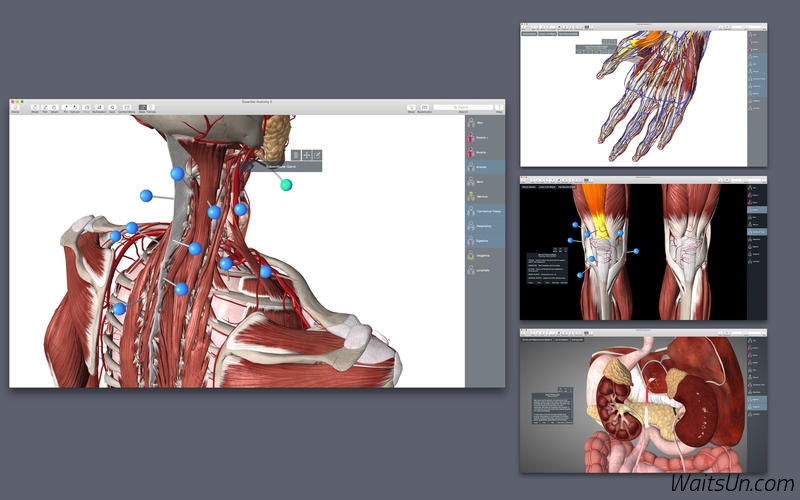800x500 pixels.
Task: Toggle the Skin layer at sidebar top
Action: pos(485,123)
